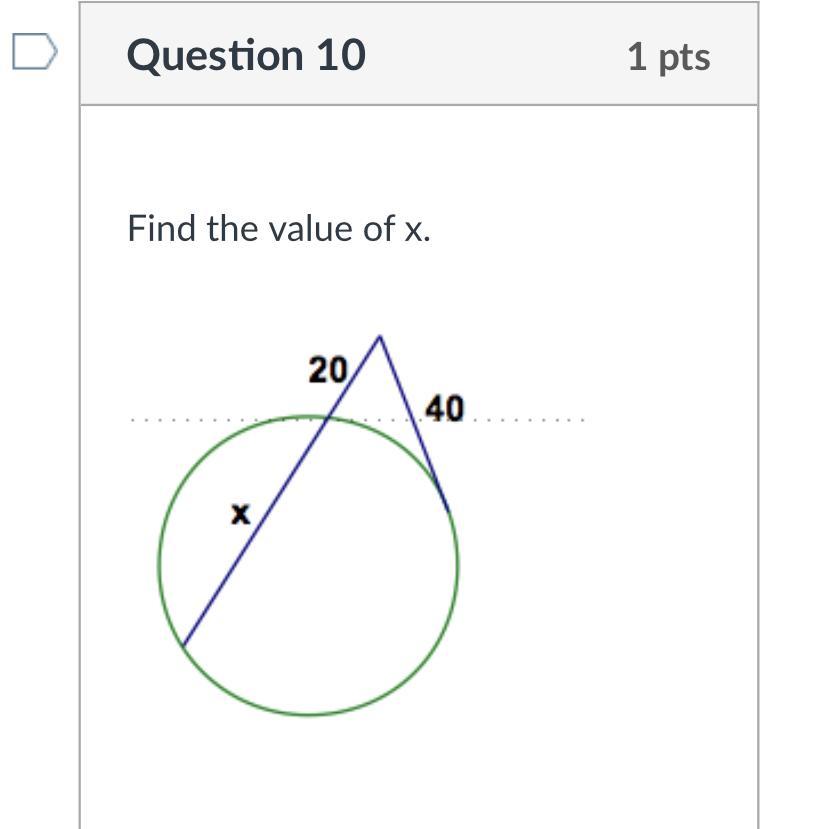Image resolution: width=828 pixels, height=829 pixels.
Task: Click the blue tangent segment beside 40
Action: [414, 423]
